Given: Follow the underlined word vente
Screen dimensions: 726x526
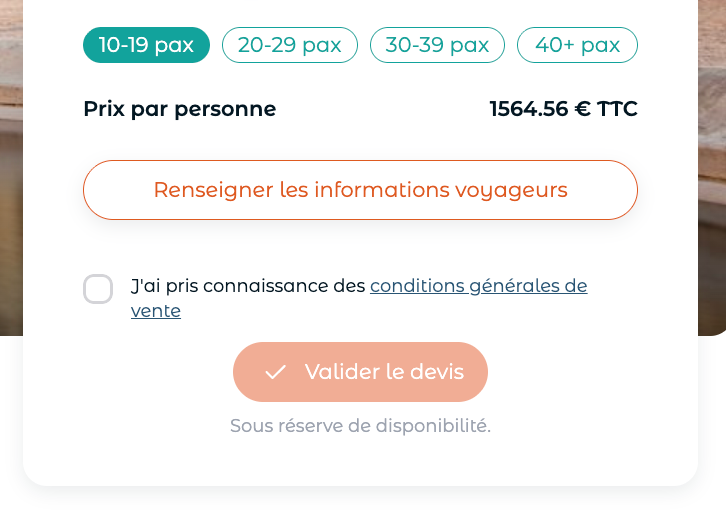Looking at the screenshot, I should click(156, 311).
